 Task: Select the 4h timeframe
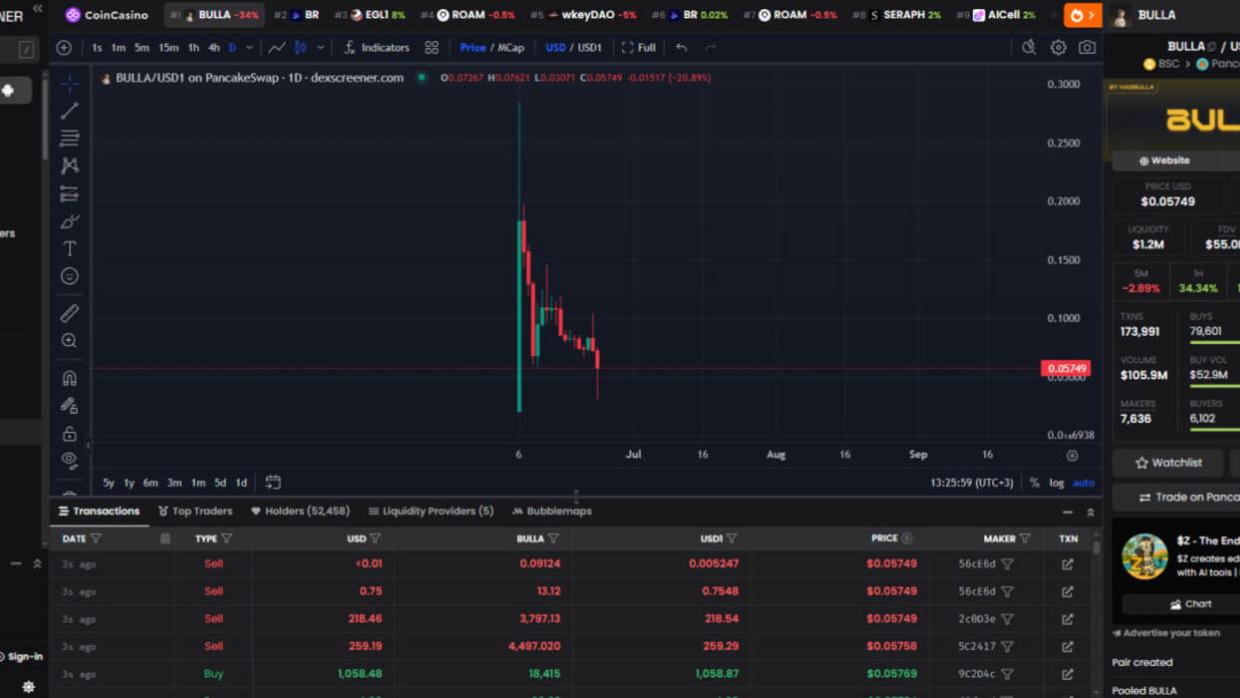tap(213, 47)
